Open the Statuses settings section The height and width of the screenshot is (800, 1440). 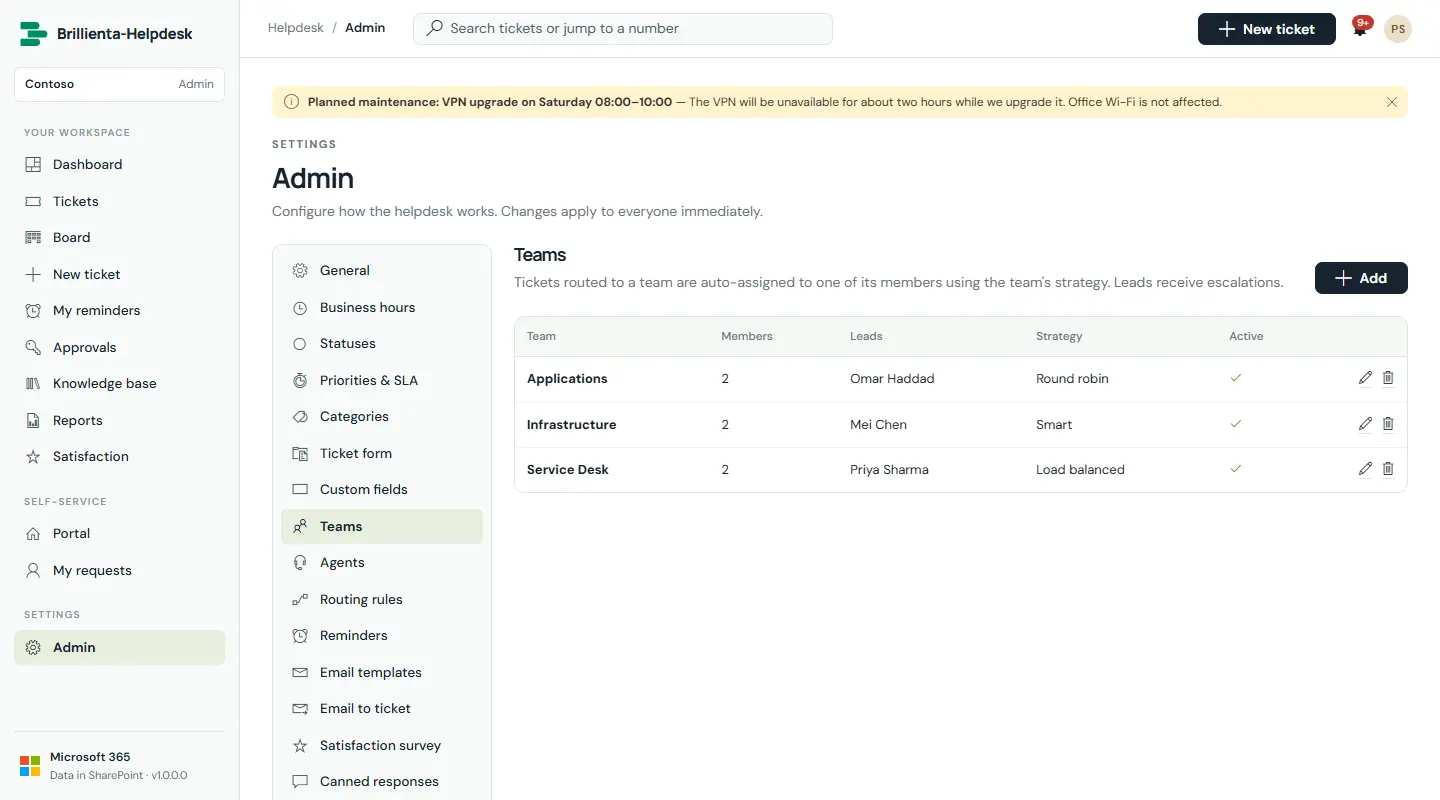pyautogui.click(x=382, y=343)
